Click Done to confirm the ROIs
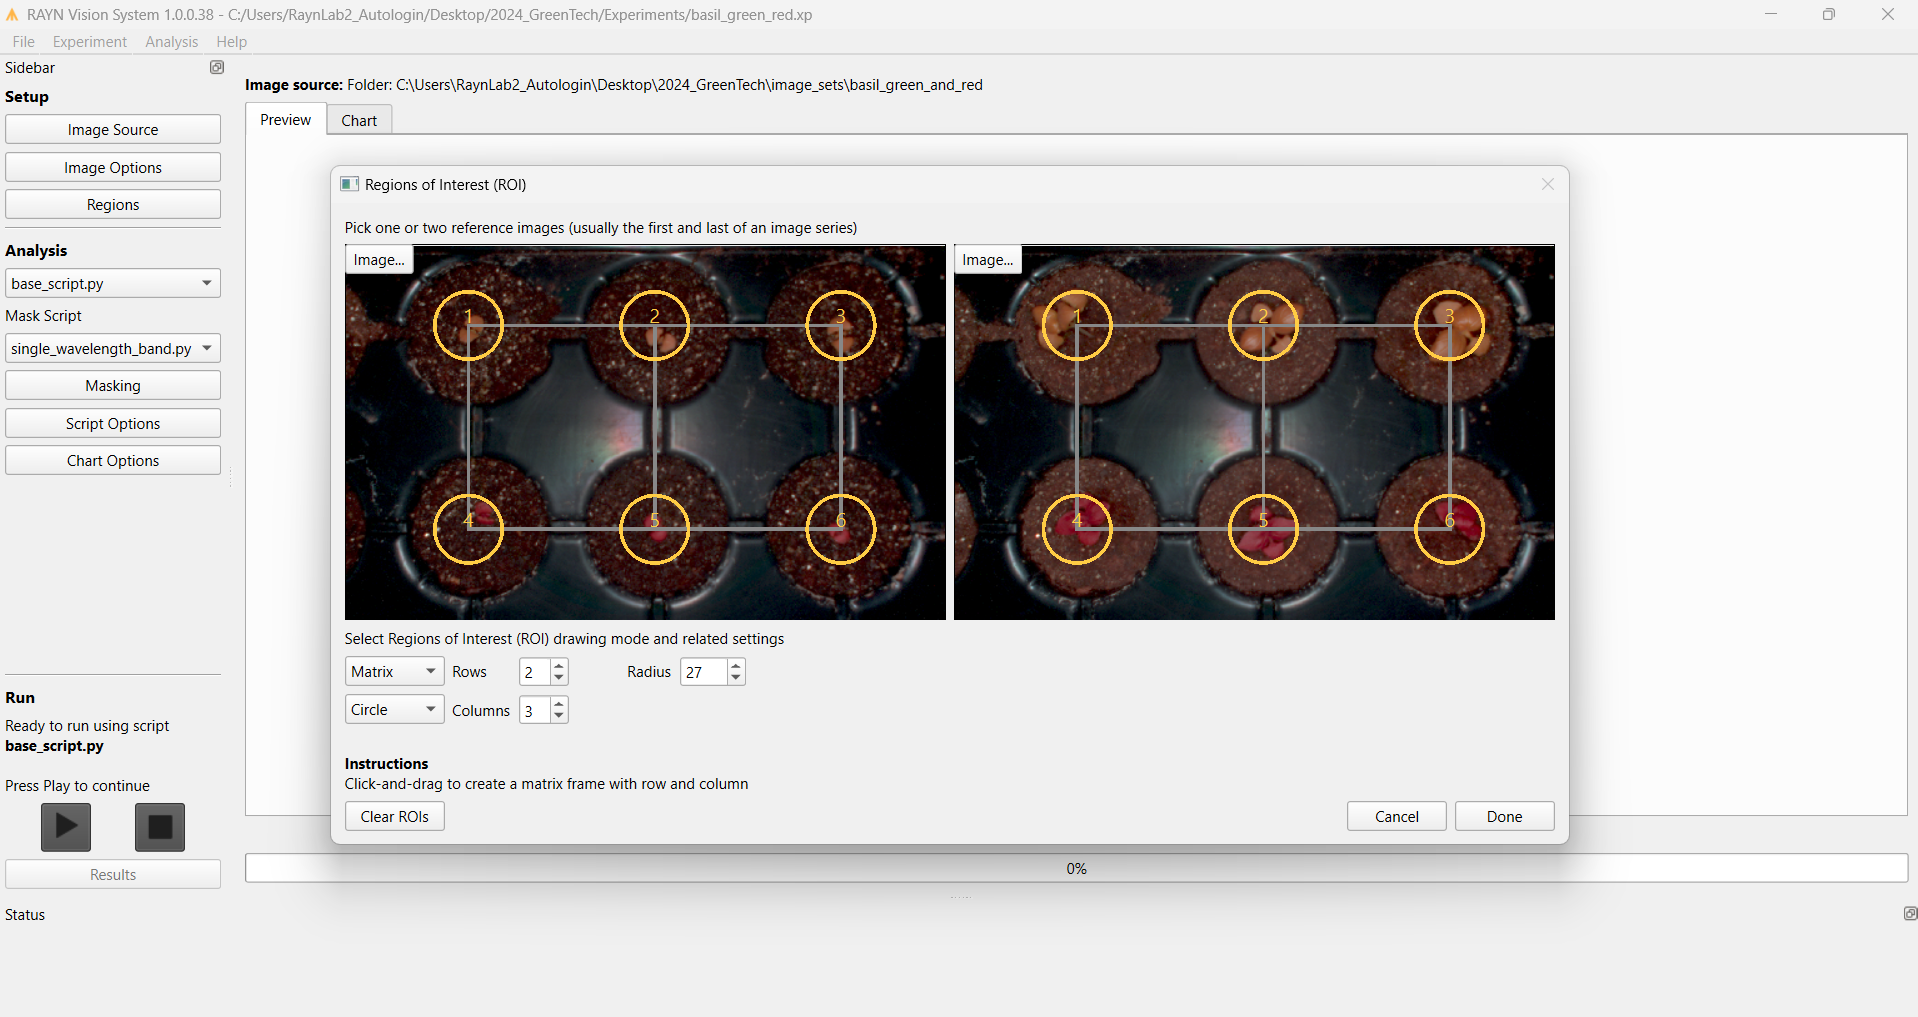Screen dimensions: 1918x1017 [x=1503, y=816]
